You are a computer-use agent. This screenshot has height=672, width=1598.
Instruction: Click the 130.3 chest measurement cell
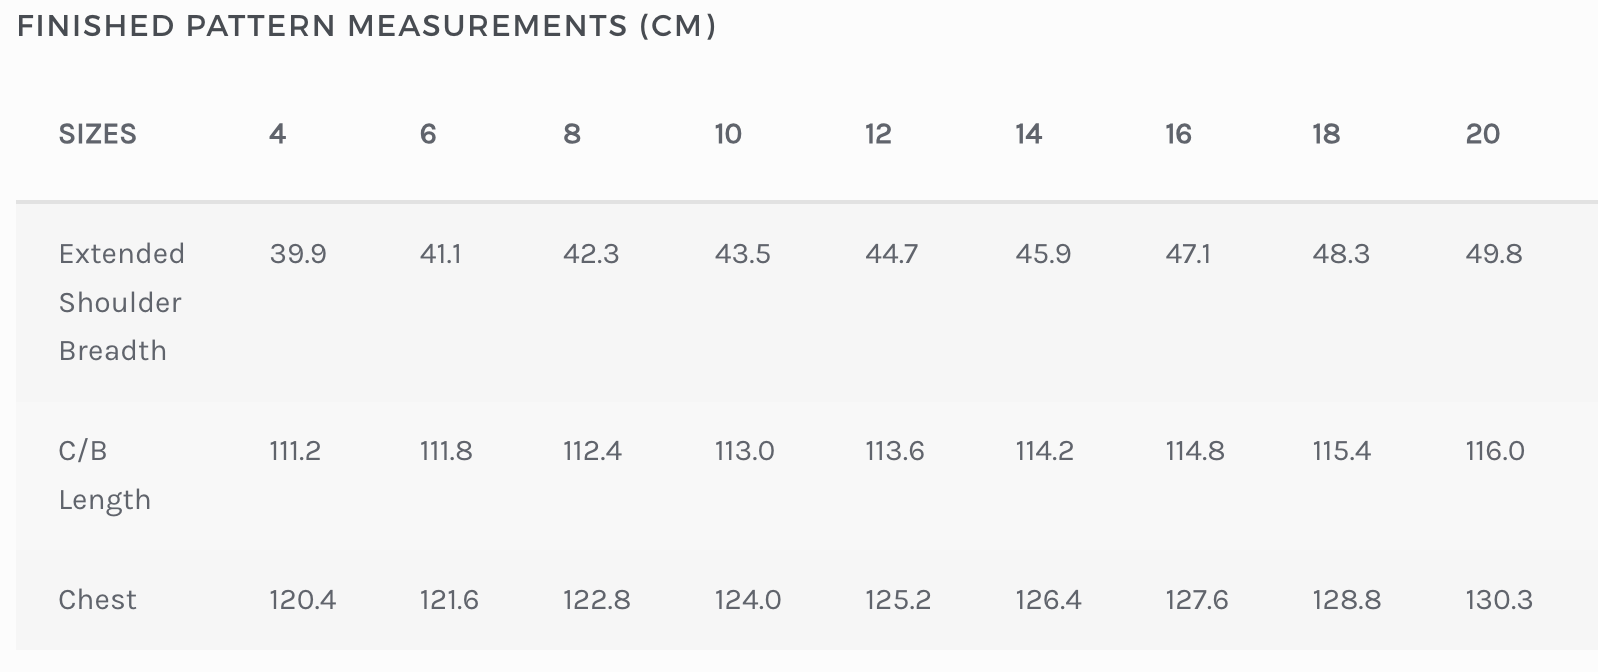[x=1498, y=600]
